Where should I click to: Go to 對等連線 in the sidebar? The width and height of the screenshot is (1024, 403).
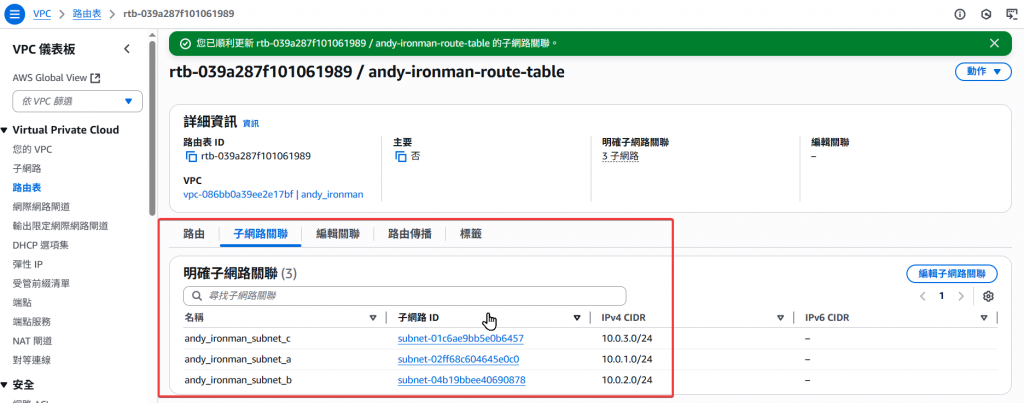[31, 359]
